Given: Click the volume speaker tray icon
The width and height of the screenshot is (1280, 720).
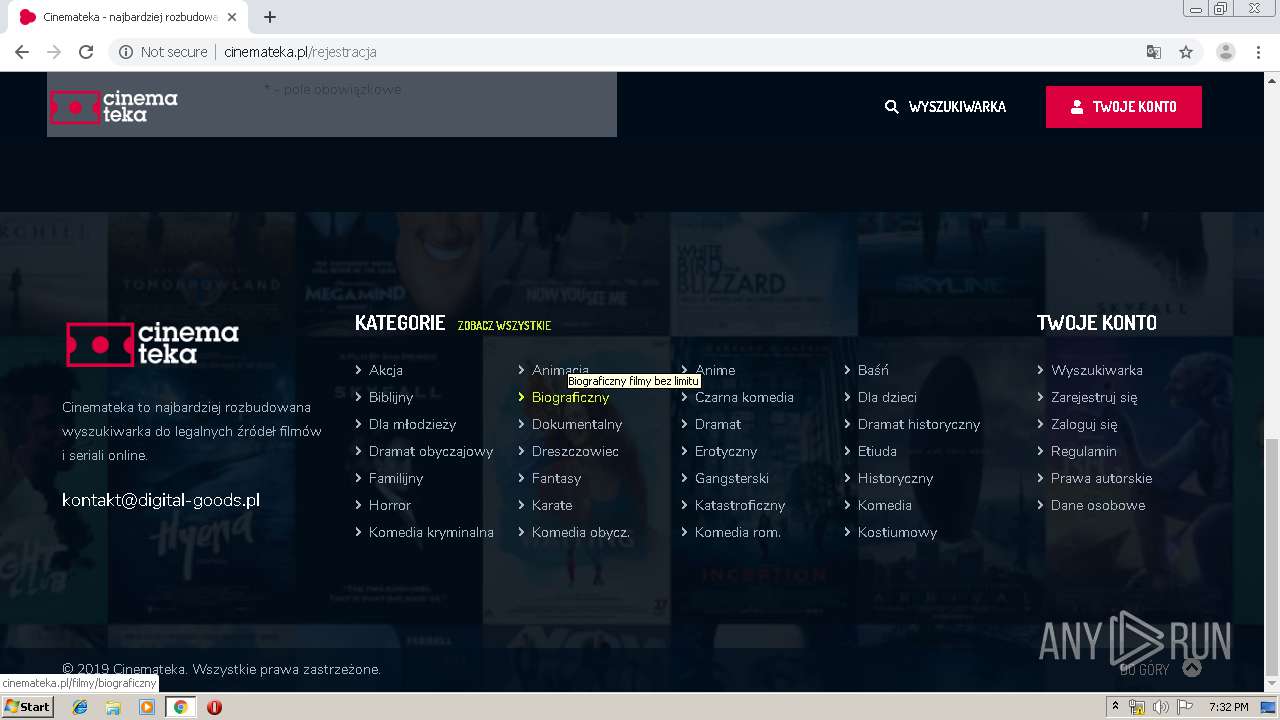Looking at the screenshot, I should (x=1160, y=707).
